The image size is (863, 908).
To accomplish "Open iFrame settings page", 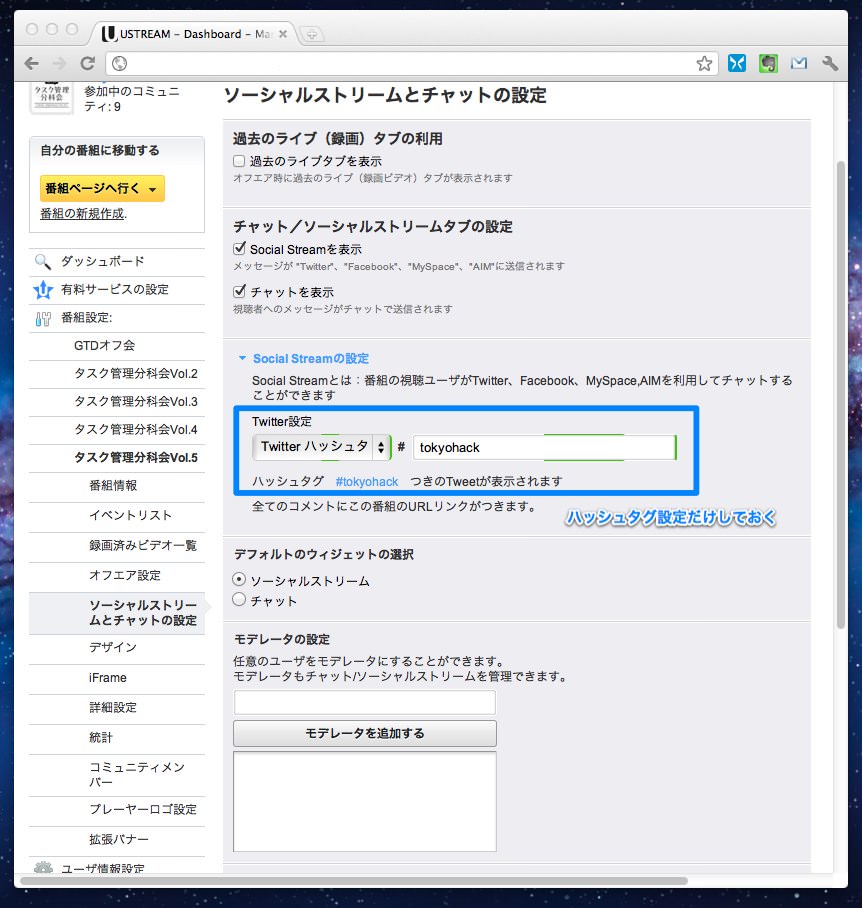I will [x=108, y=678].
